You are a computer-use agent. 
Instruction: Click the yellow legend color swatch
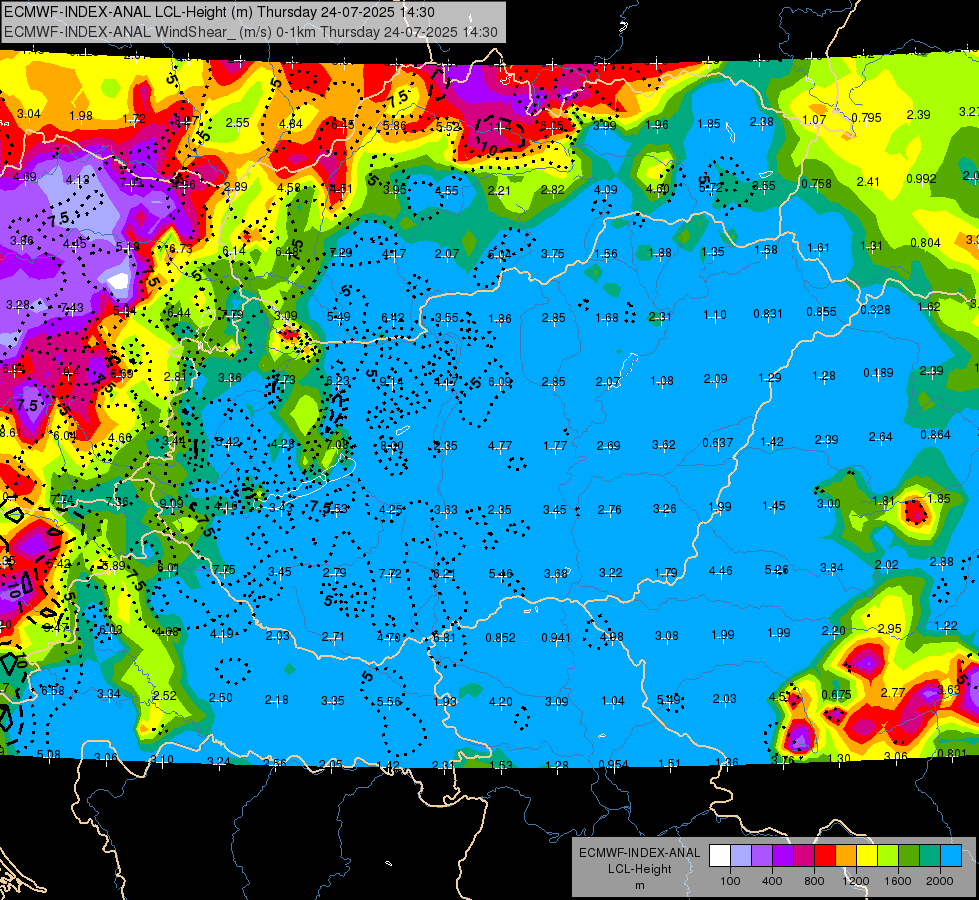pos(867,856)
